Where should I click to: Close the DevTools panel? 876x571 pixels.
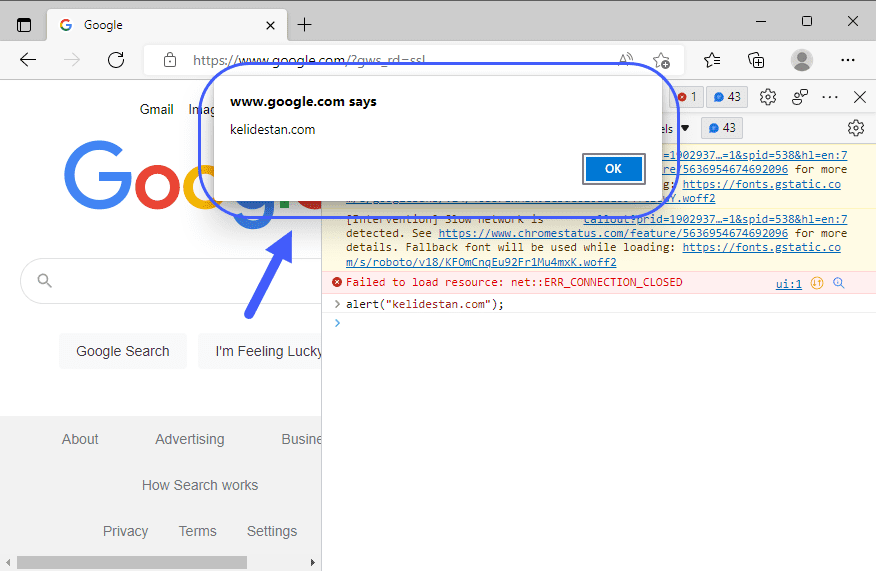click(860, 97)
